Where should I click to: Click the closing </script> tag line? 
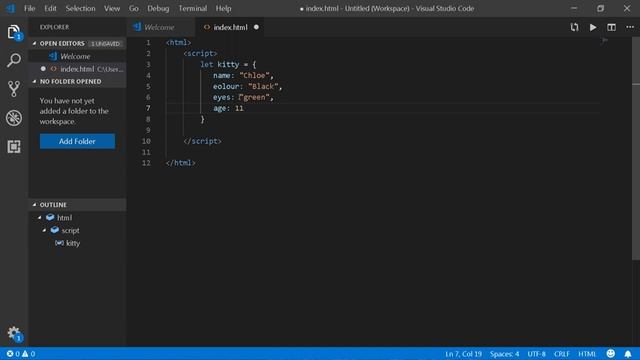click(x=202, y=141)
